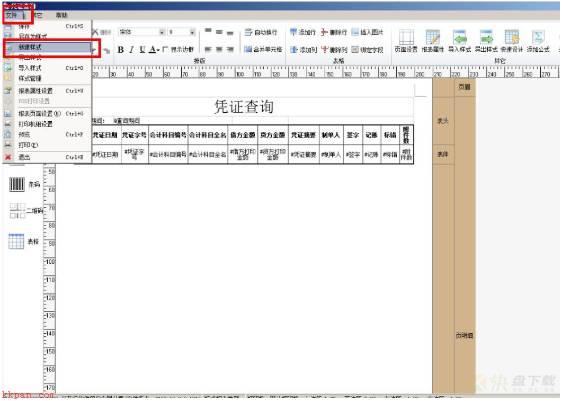Screen dimensions: 562x401
Task: Select the 表格 table element in the left panel
Action: (x=23, y=241)
